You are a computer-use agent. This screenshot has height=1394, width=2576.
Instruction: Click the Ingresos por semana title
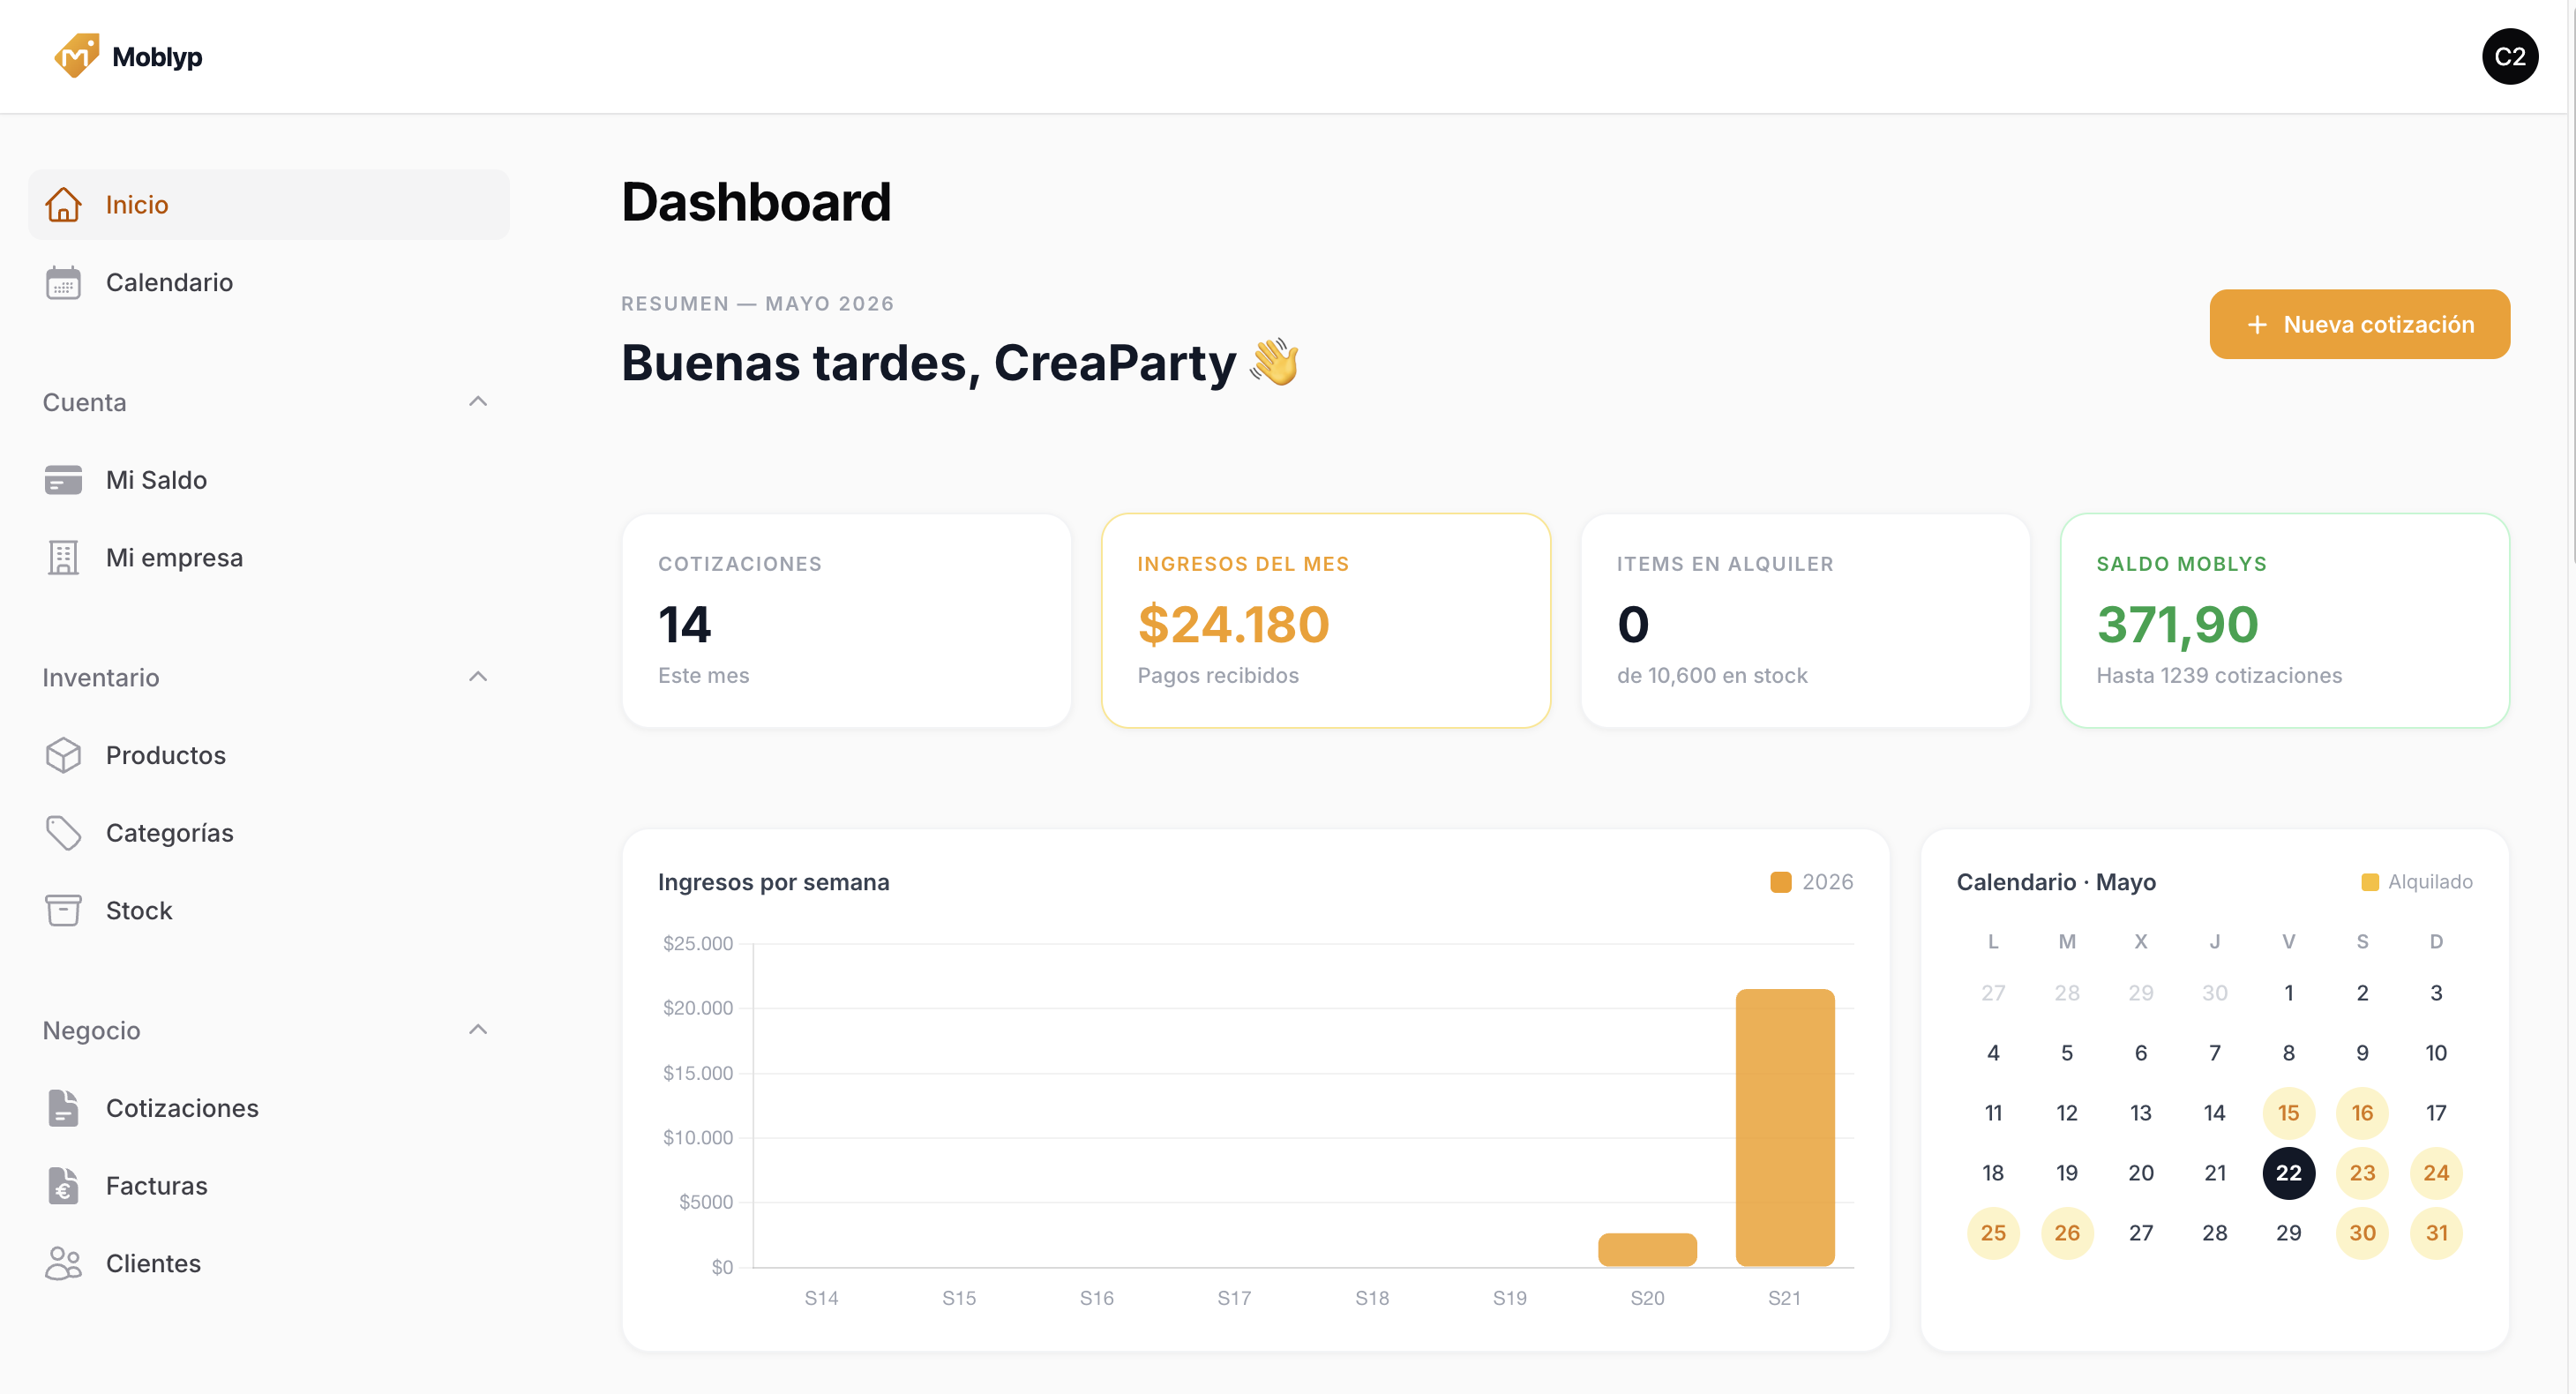[x=773, y=882]
